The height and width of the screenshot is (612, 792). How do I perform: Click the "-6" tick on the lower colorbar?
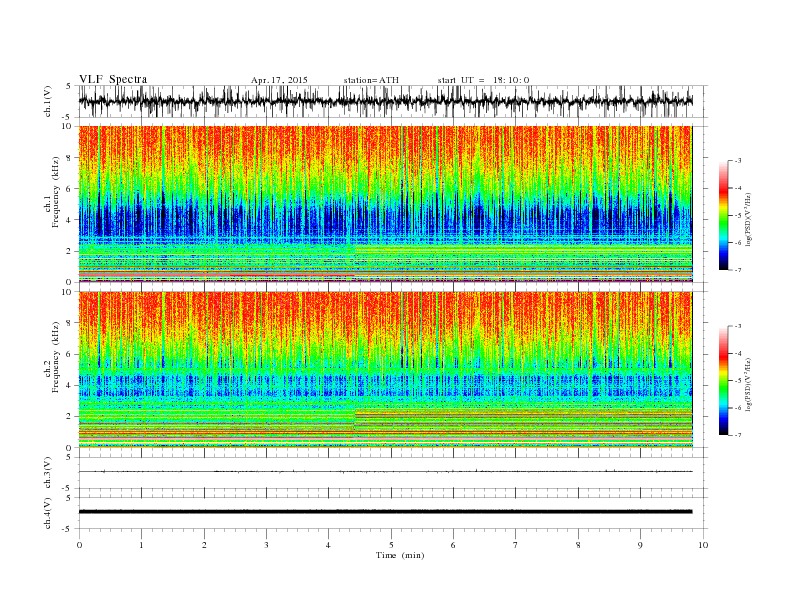coord(738,408)
